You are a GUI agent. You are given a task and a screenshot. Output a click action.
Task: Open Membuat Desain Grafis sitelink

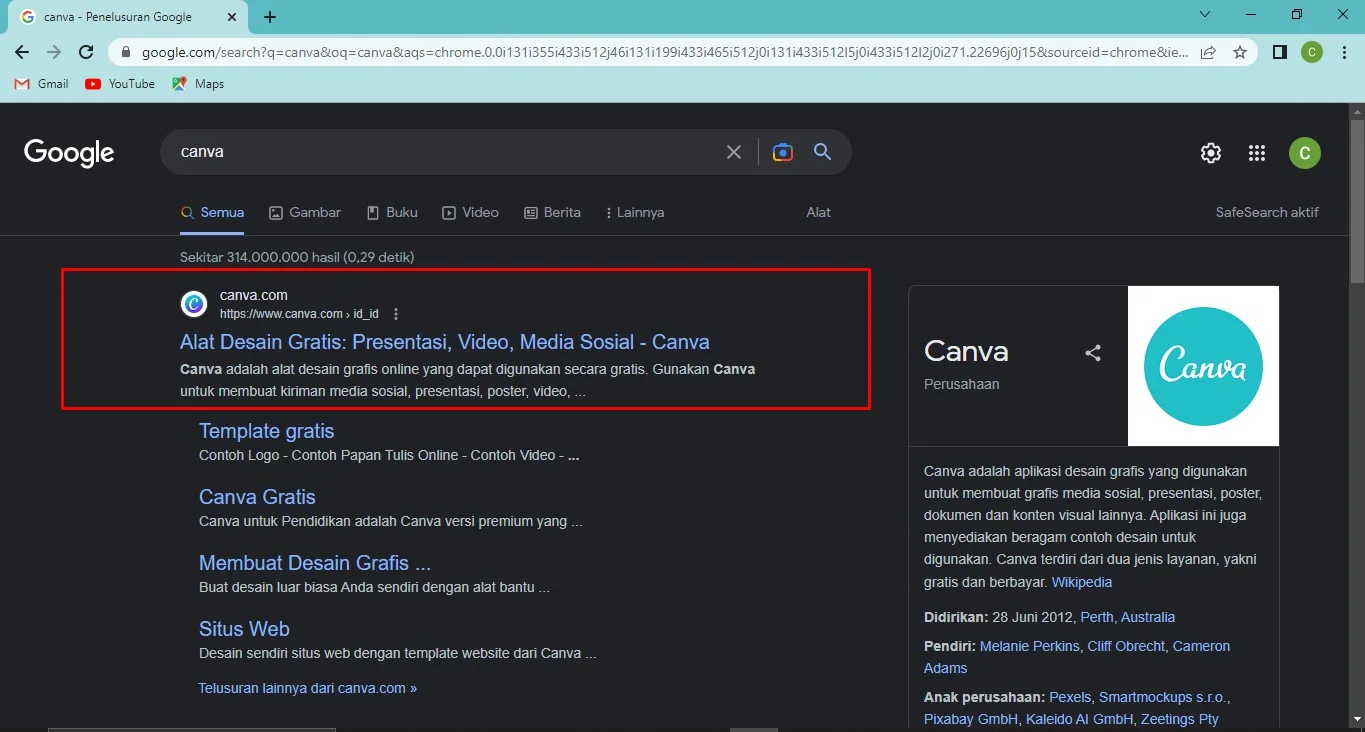[315, 563]
